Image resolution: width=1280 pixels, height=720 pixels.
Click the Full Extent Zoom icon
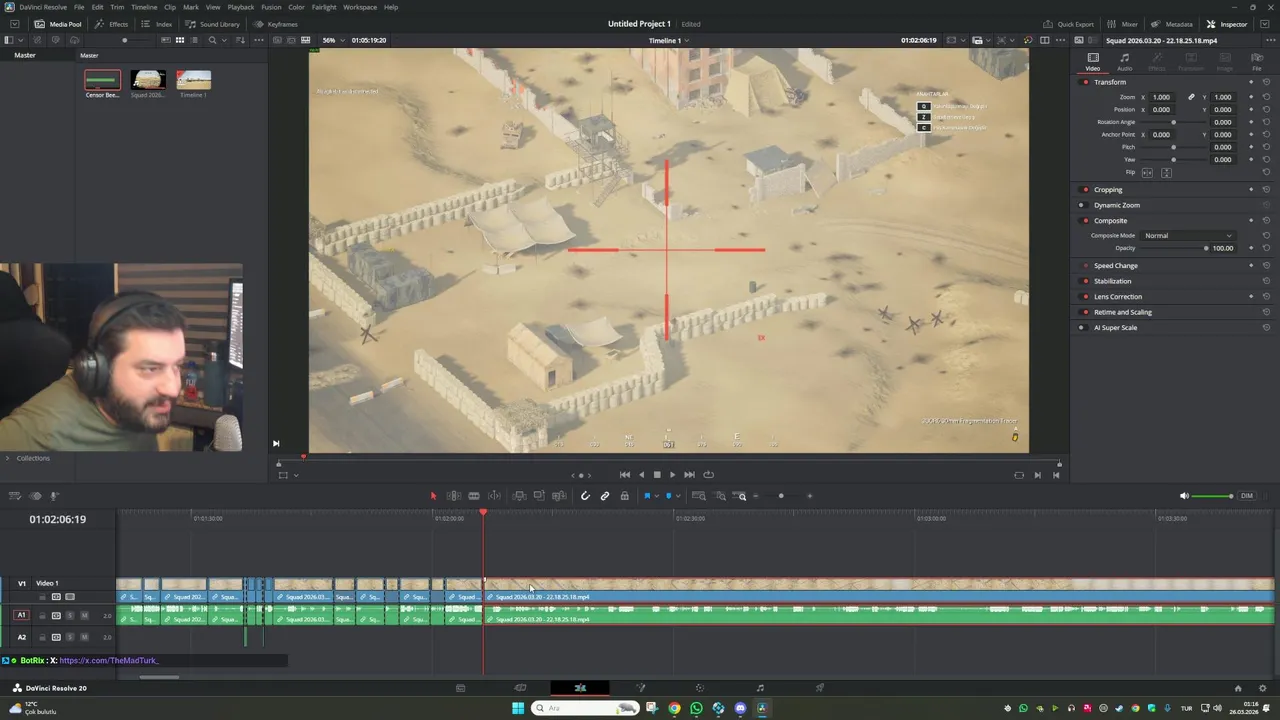tap(699, 496)
